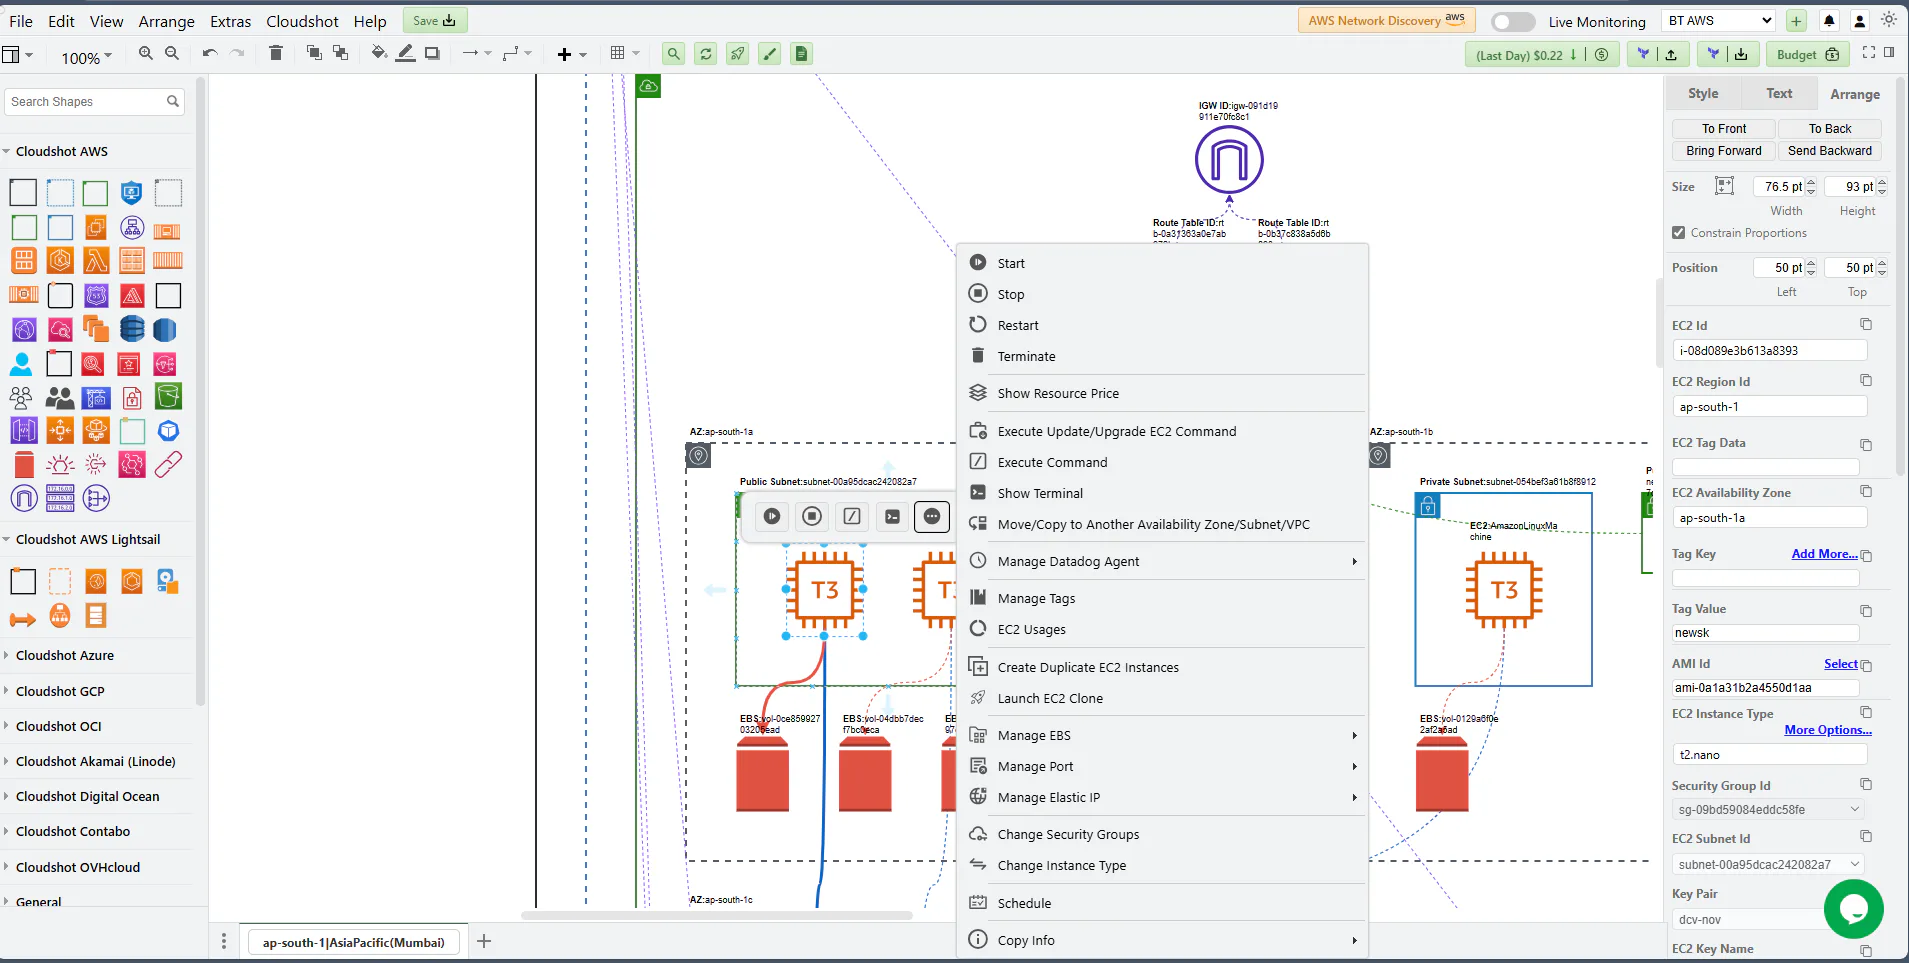Click the fill color bucket icon
The width and height of the screenshot is (1909, 963).
tap(379, 53)
